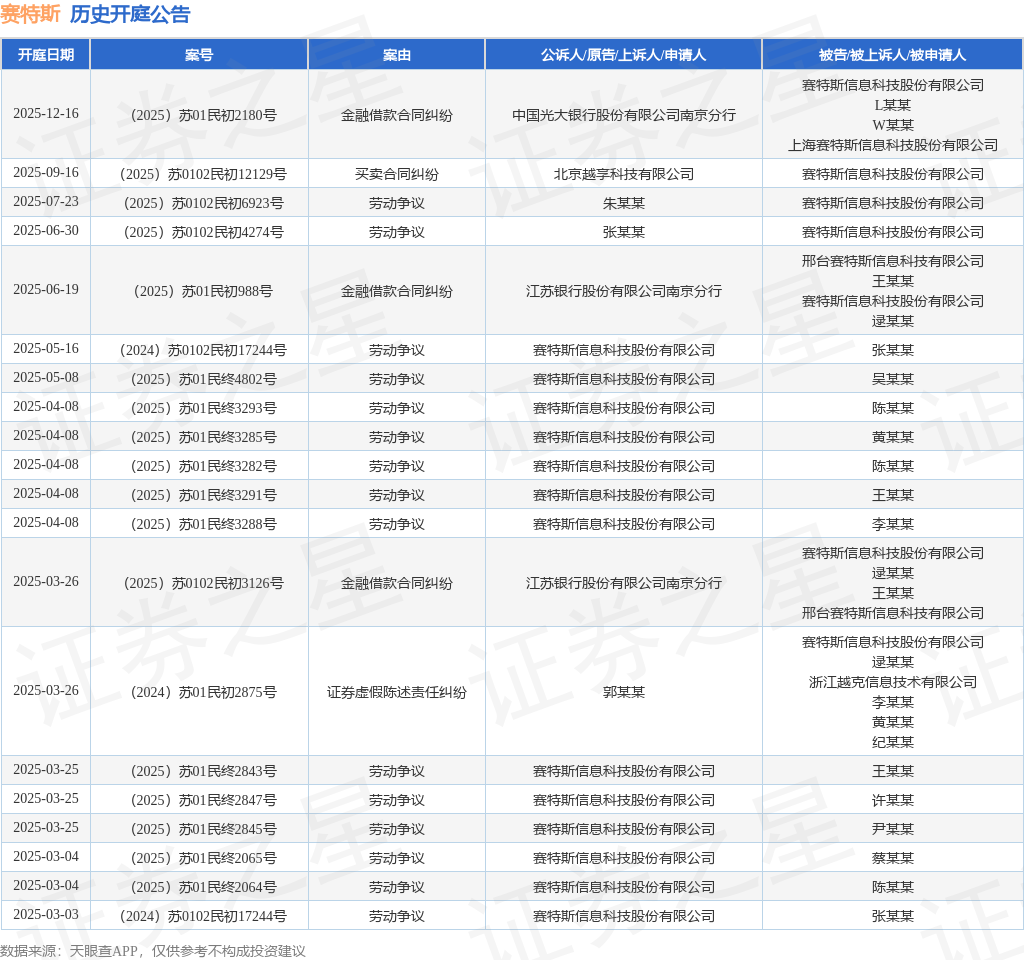Click the date cell 2025-12-16
Image resolution: width=1024 pixels, height=960 pixels.
[46, 114]
